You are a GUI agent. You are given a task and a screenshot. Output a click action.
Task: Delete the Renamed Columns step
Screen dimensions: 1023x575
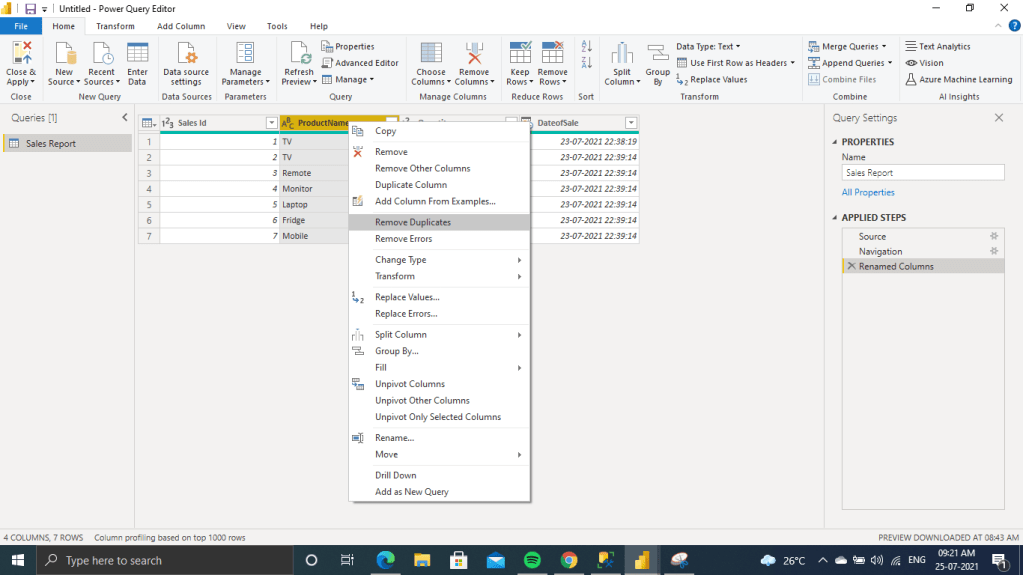[x=851, y=267]
